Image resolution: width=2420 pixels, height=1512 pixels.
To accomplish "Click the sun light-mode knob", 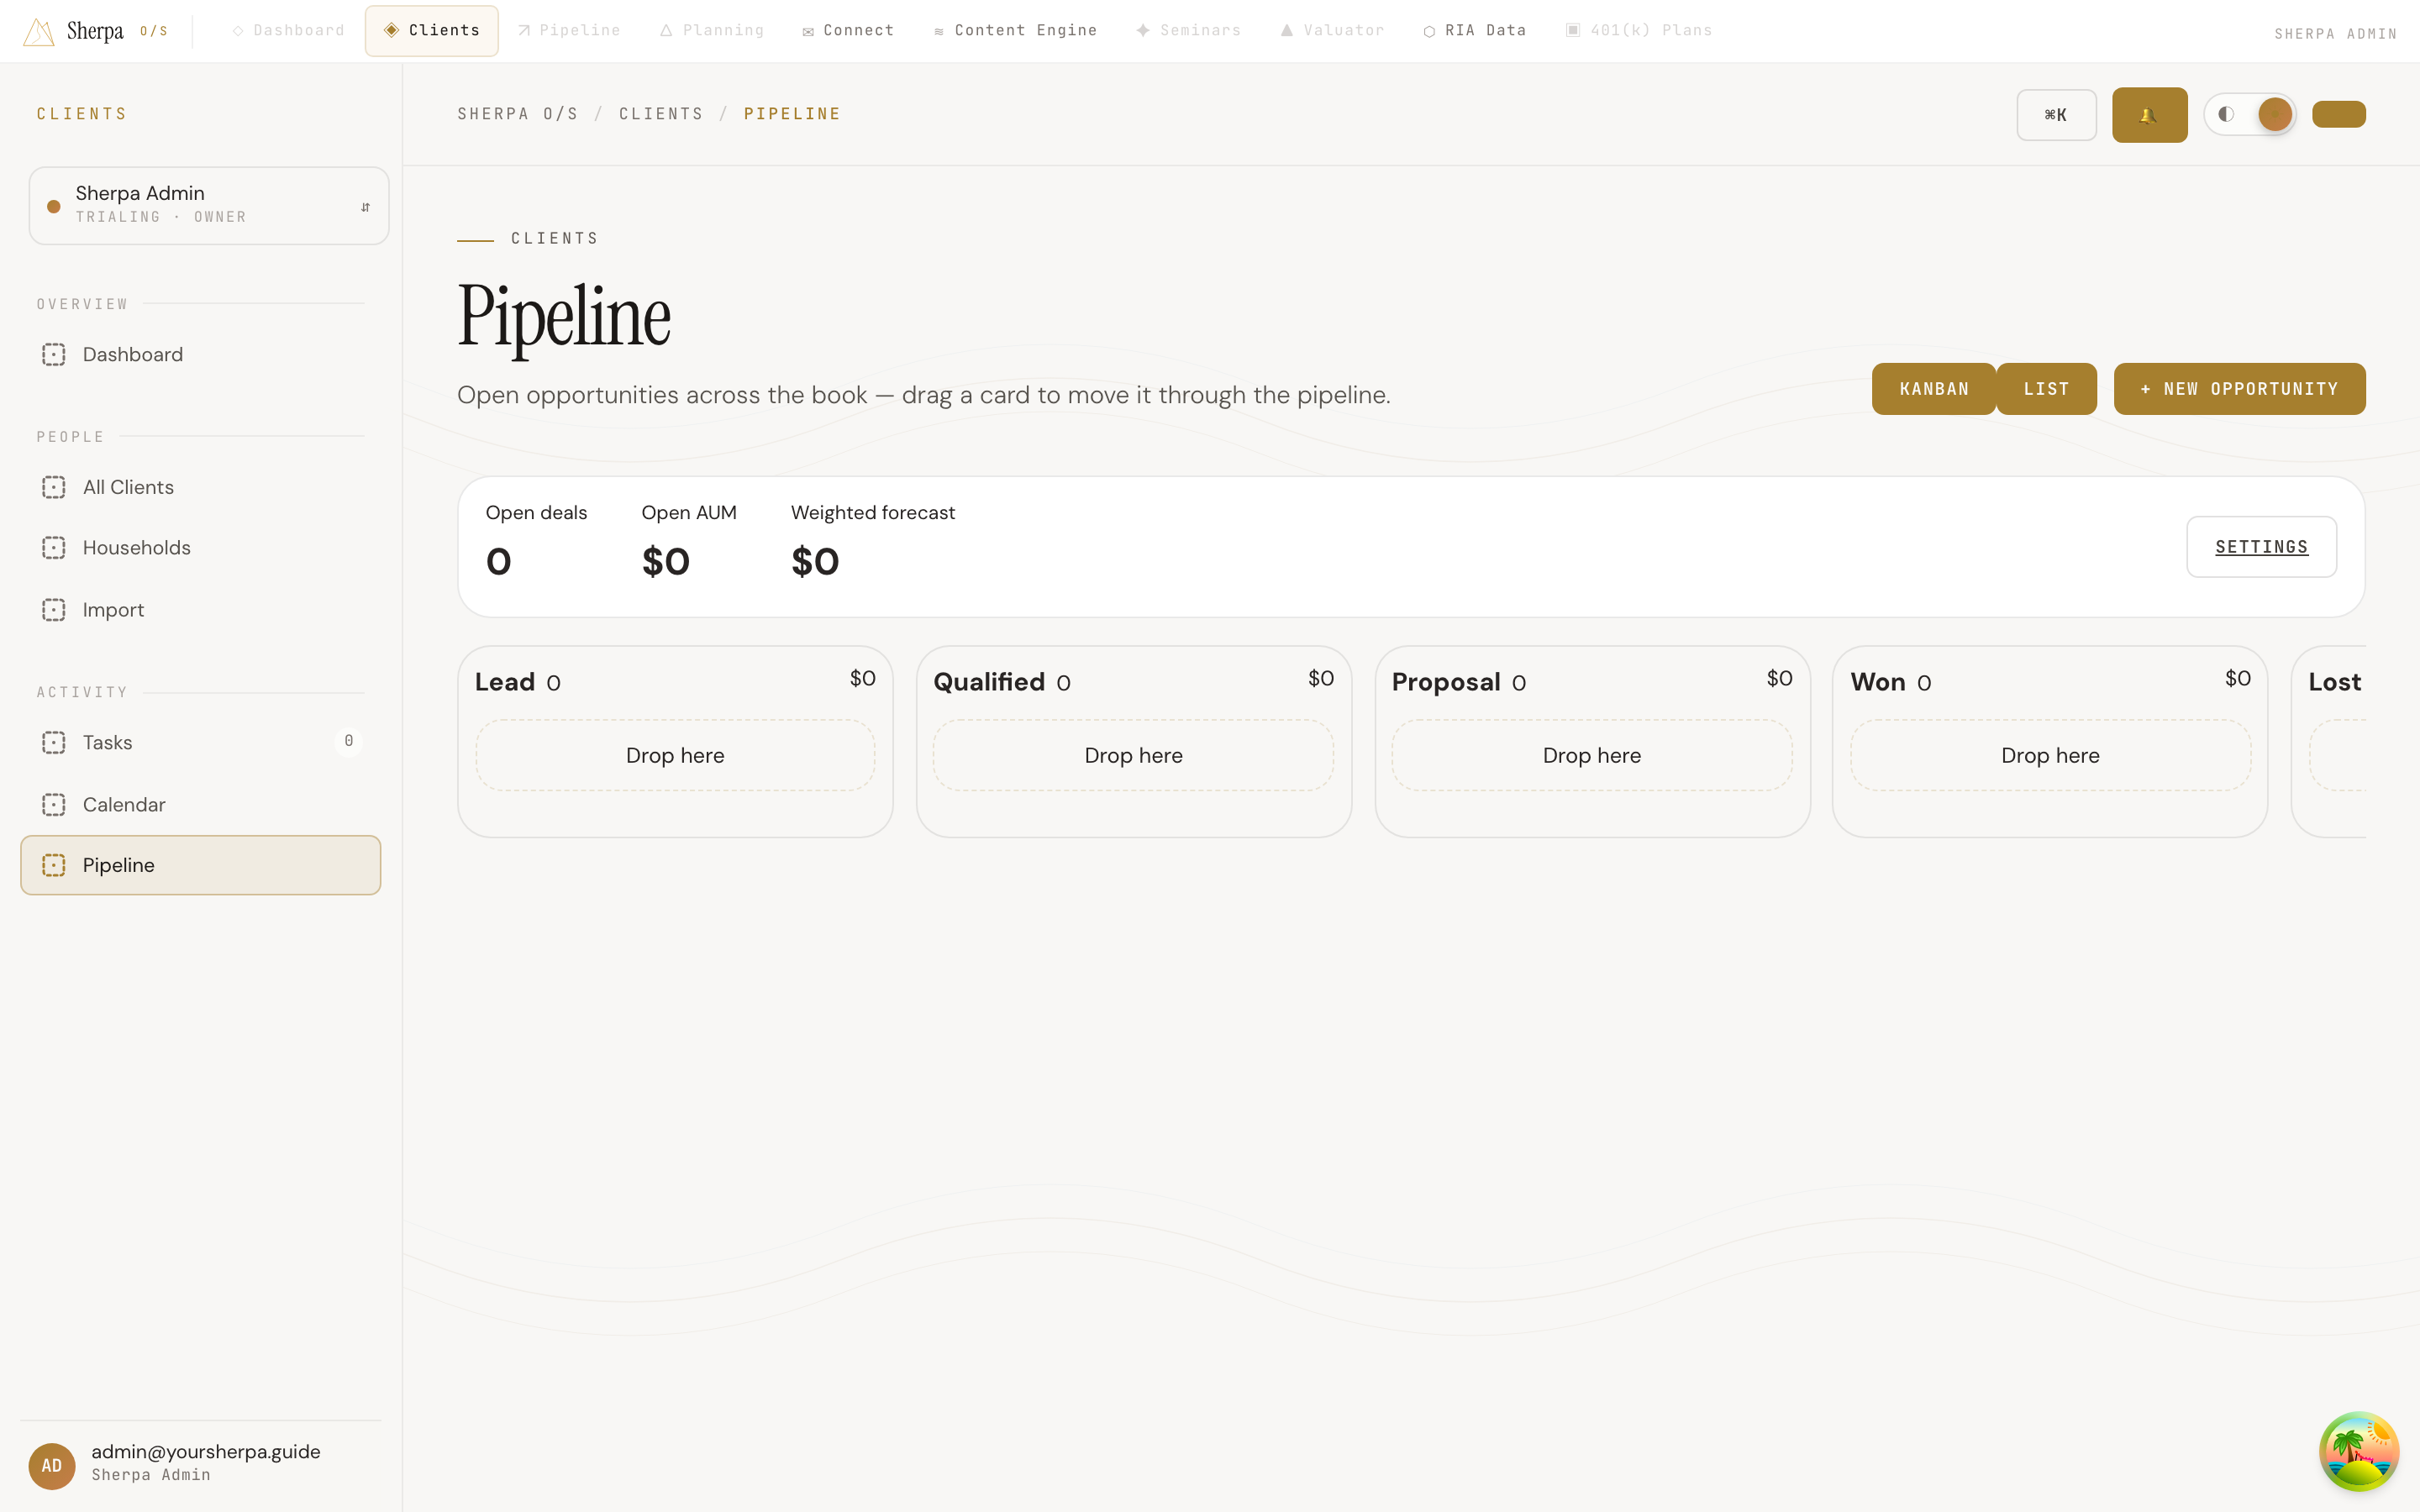I will coord(2275,114).
